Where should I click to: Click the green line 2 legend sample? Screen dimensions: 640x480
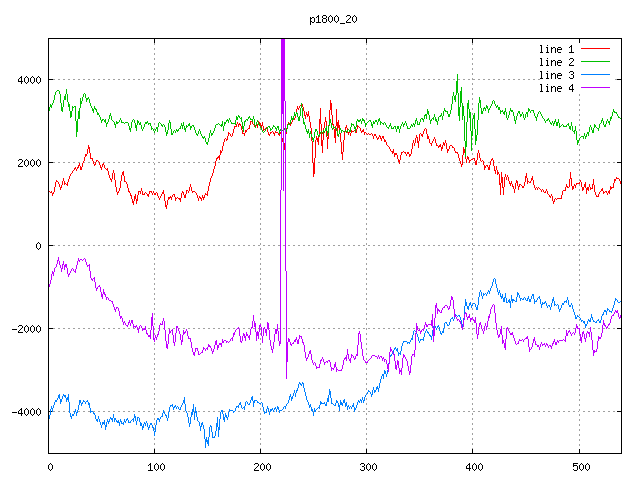(596, 62)
